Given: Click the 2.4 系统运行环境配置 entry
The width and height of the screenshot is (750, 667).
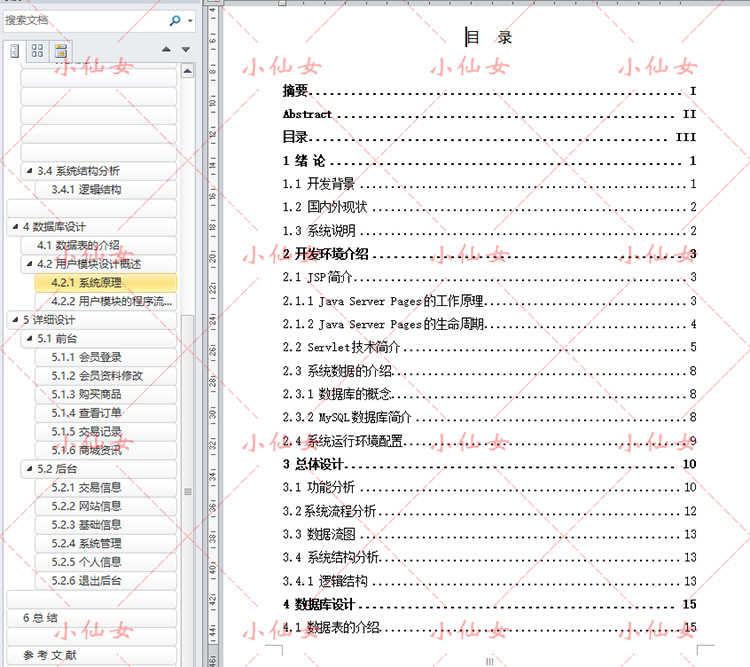Looking at the screenshot, I should 489,441.
